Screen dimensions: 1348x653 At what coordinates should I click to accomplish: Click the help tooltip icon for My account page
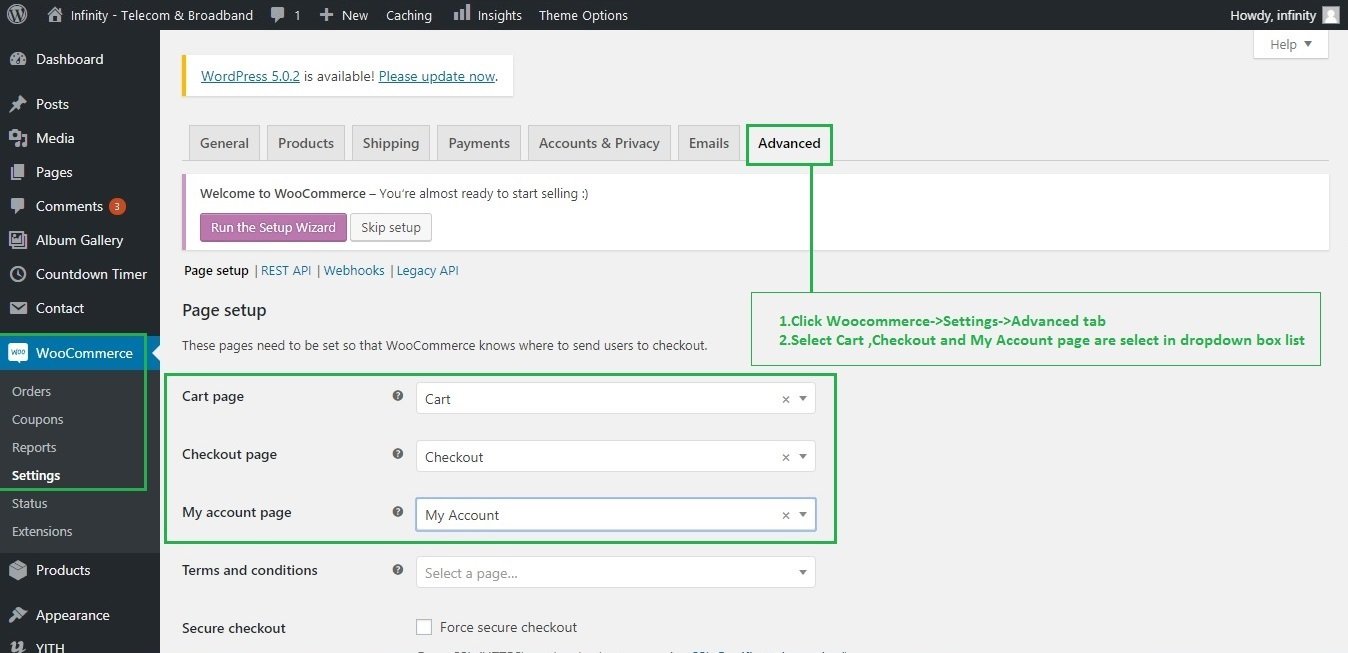398,512
